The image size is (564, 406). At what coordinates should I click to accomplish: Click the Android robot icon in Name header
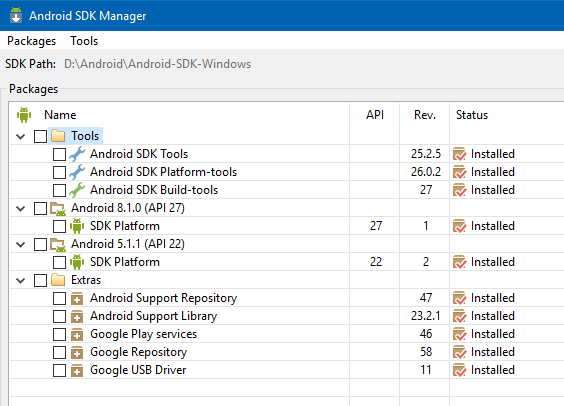24,115
